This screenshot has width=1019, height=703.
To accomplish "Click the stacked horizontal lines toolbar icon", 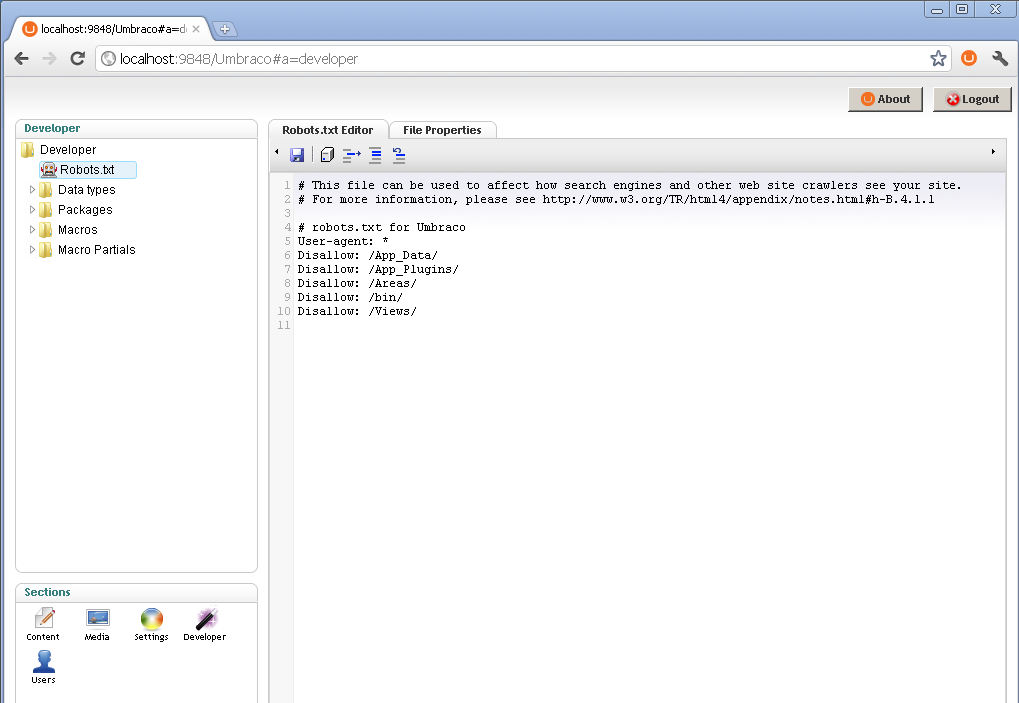I will (375, 155).
